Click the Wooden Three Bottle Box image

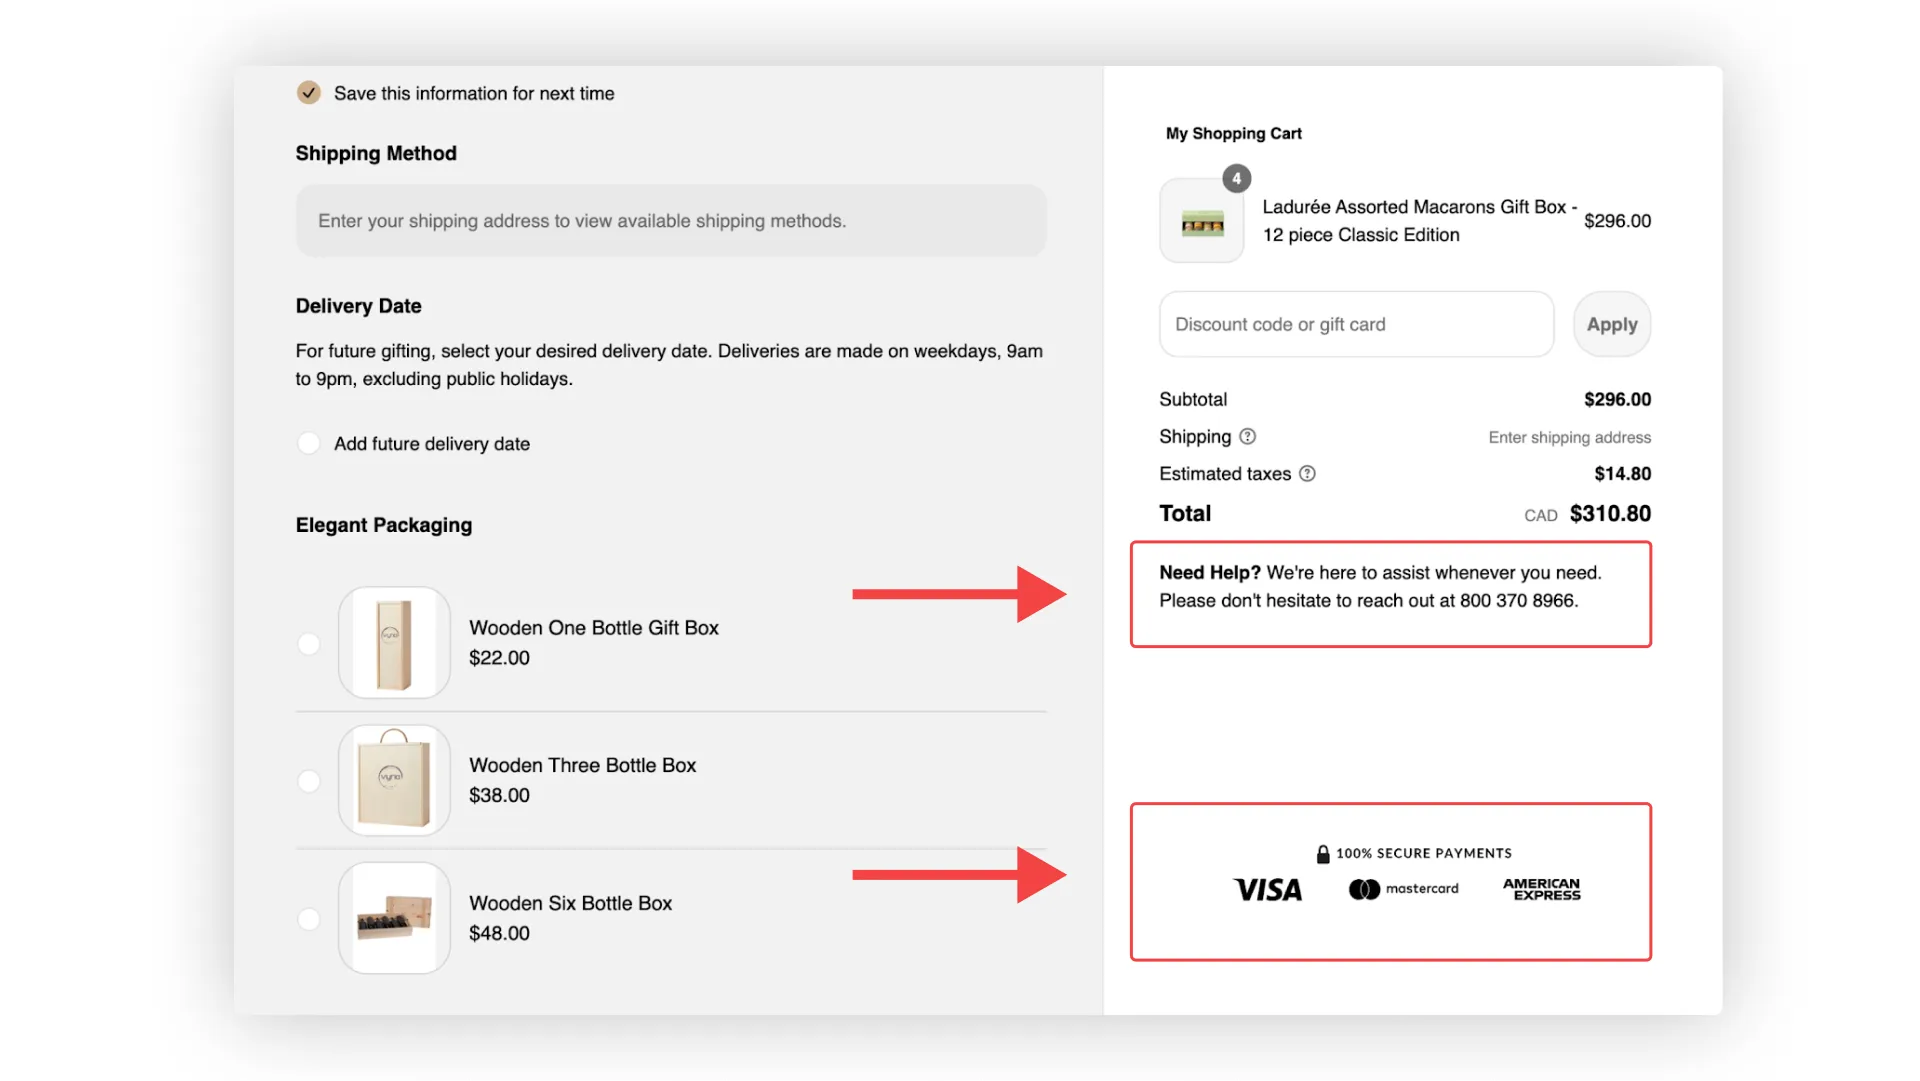coord(394,781)
